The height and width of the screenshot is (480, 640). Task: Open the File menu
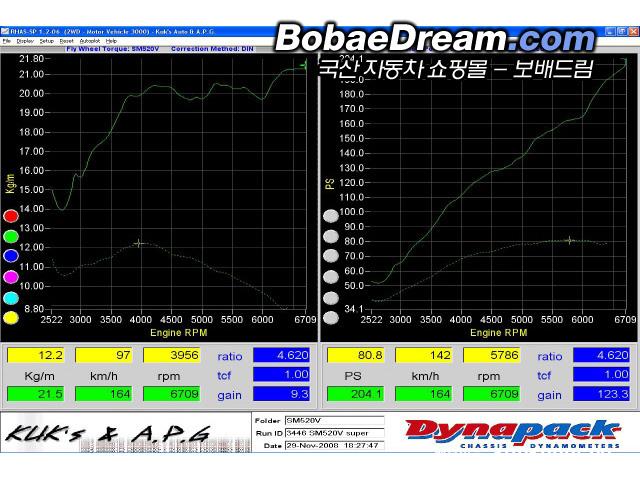(7, 41)
